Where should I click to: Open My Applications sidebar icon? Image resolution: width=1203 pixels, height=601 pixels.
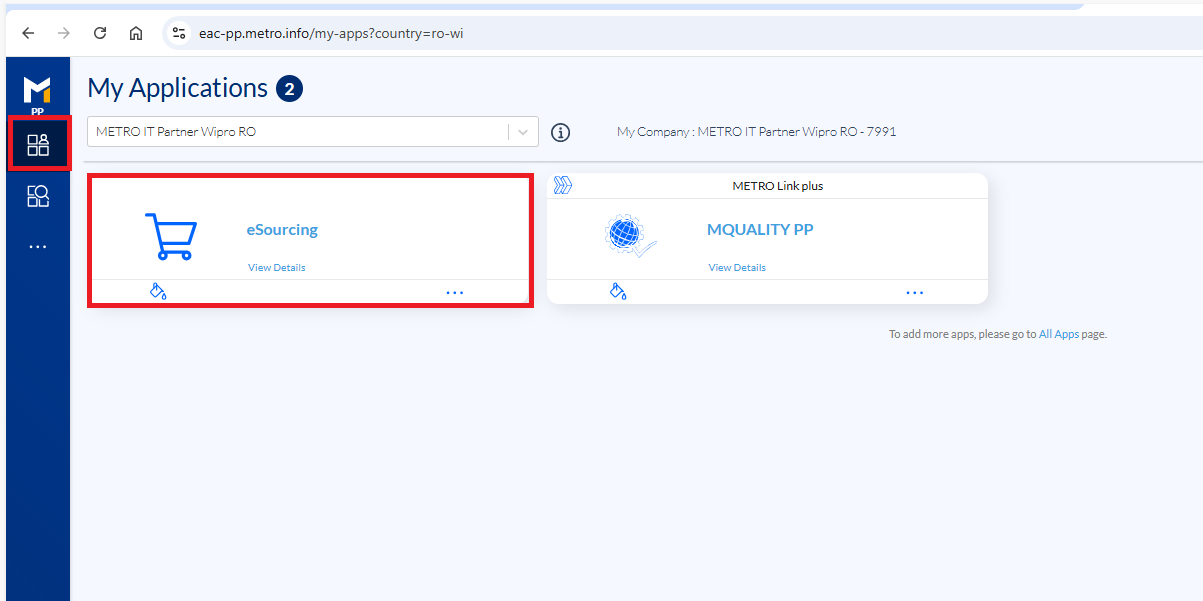click(x=38, y=145)
